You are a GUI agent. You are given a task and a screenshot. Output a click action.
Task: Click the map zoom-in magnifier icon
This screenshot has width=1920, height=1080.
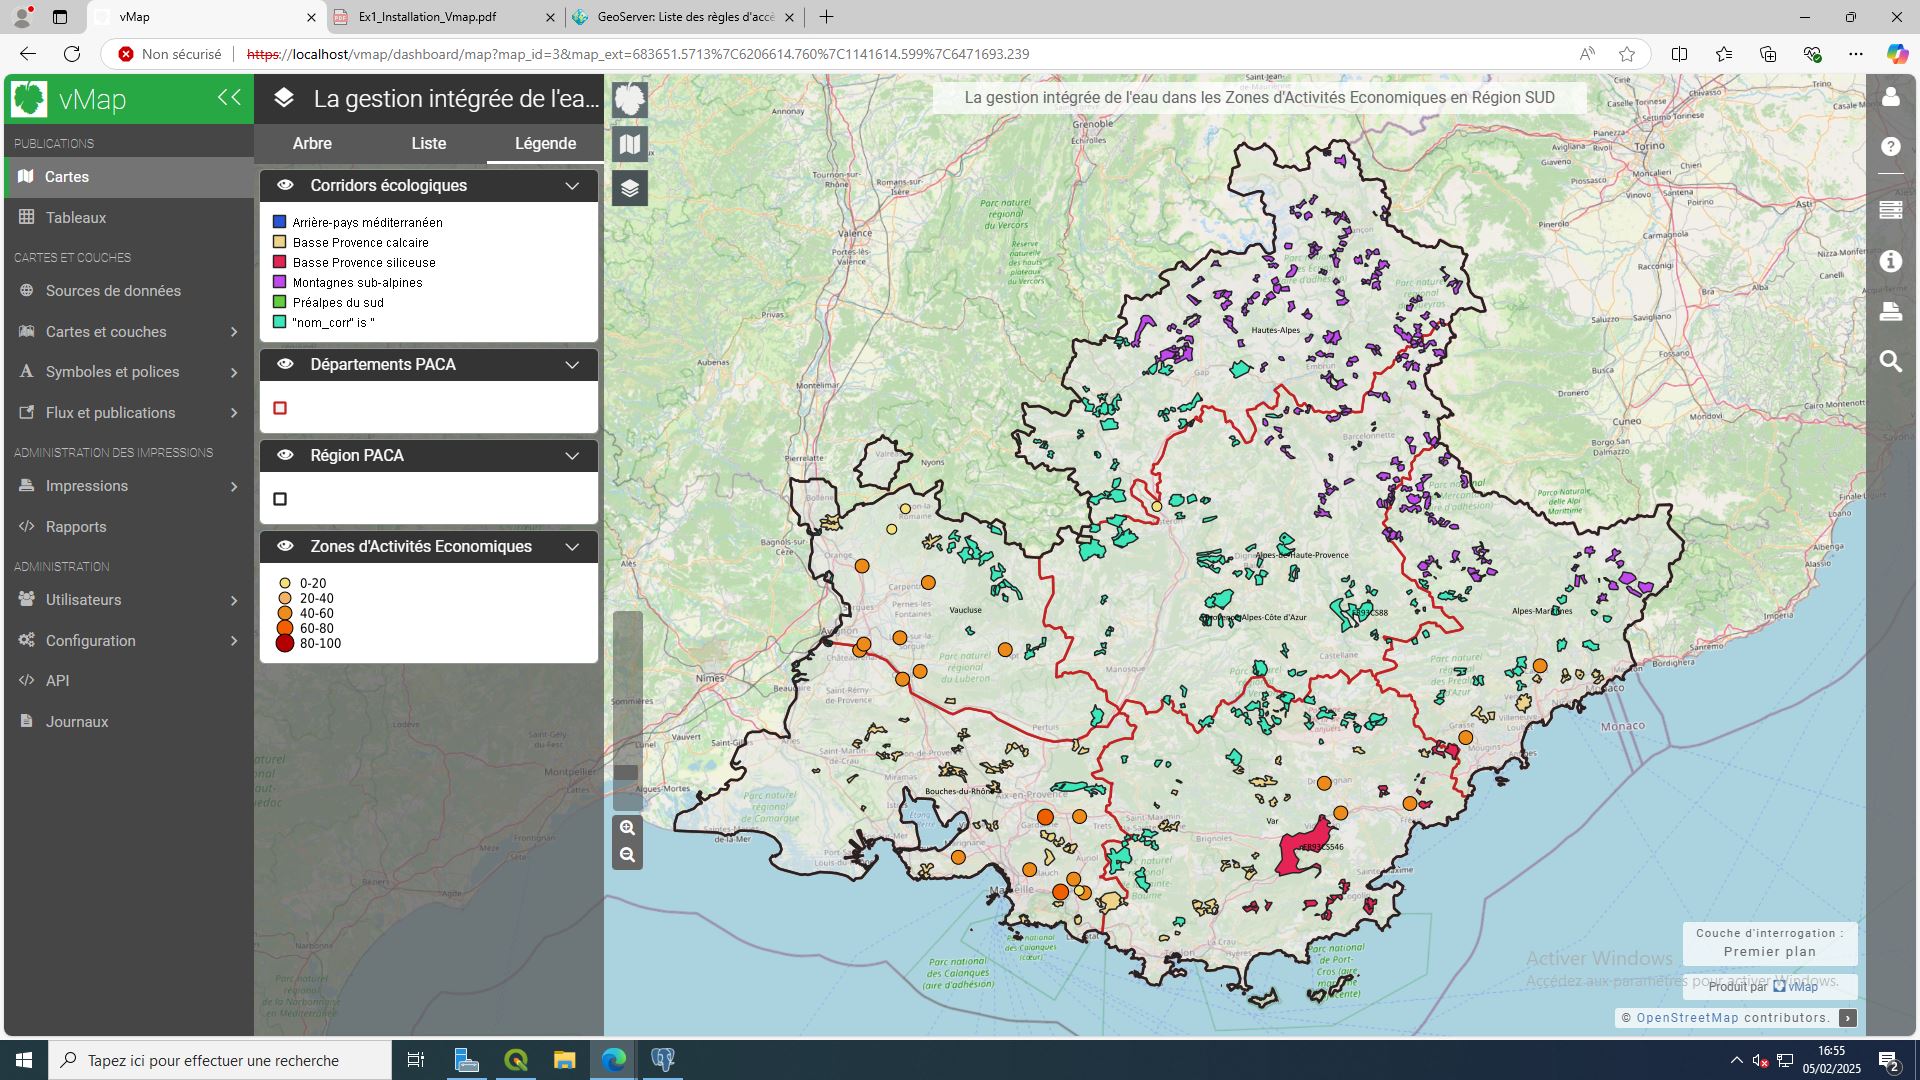tap(627, 828)
